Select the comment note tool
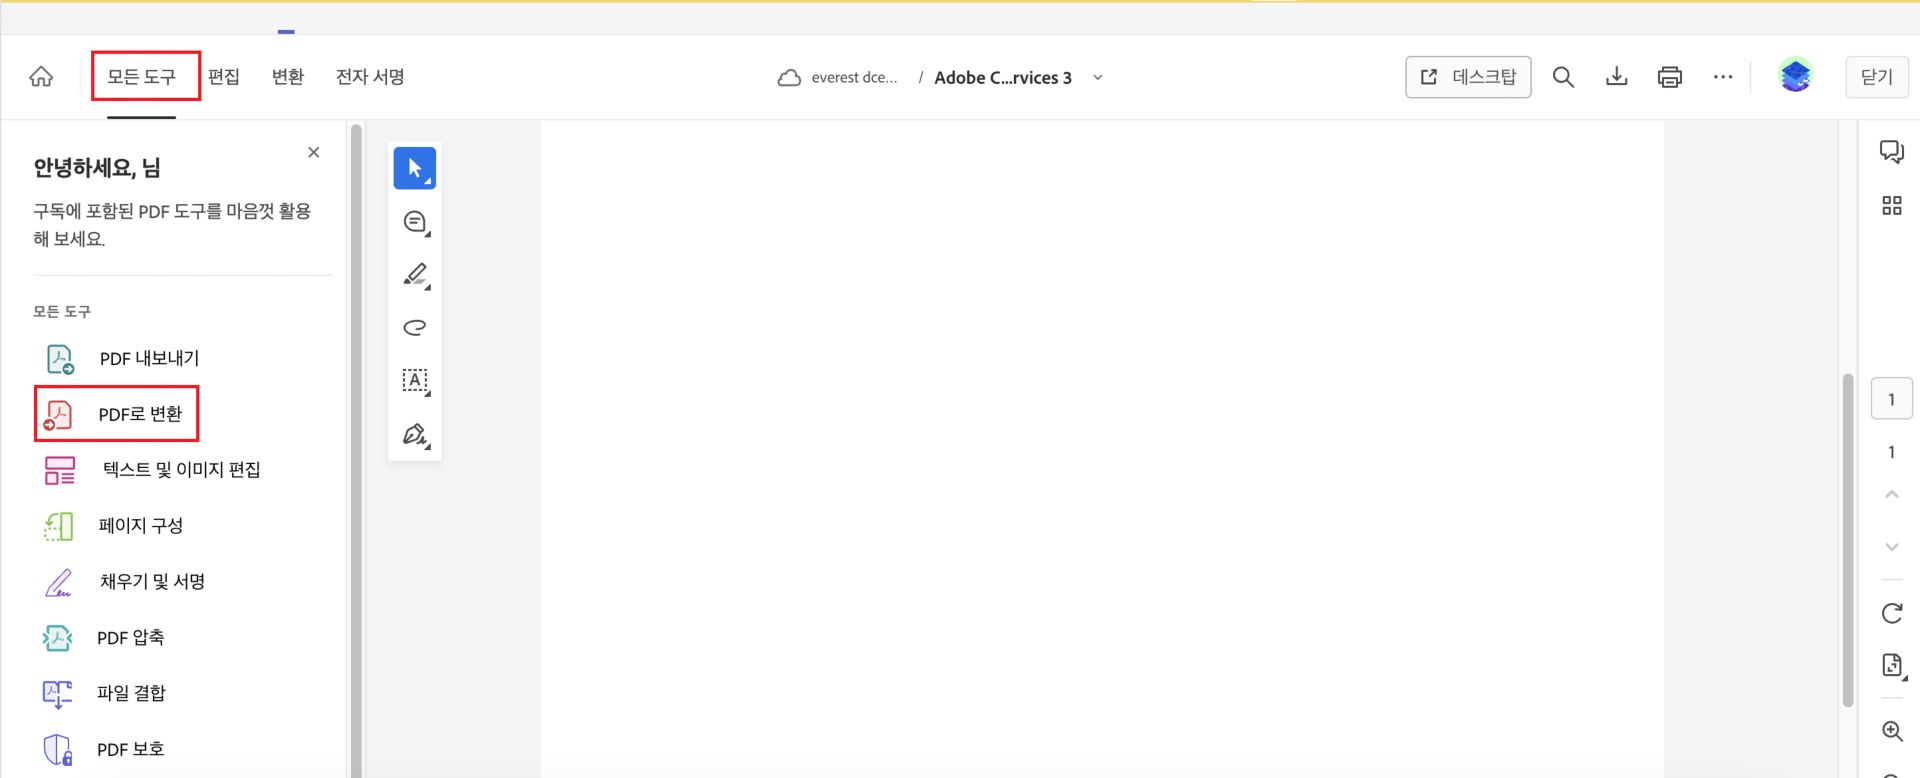This screenshot has width=1920, height=778. pos(415,222)
